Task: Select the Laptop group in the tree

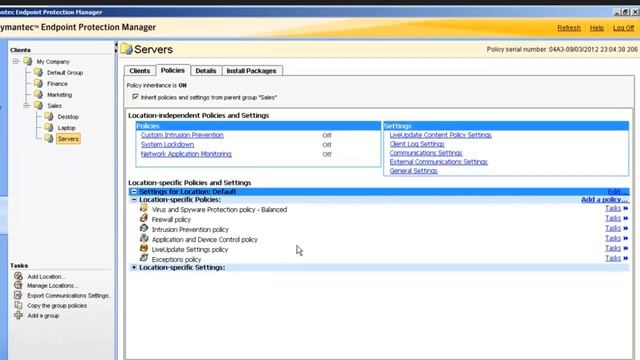Action: (67, 128)
